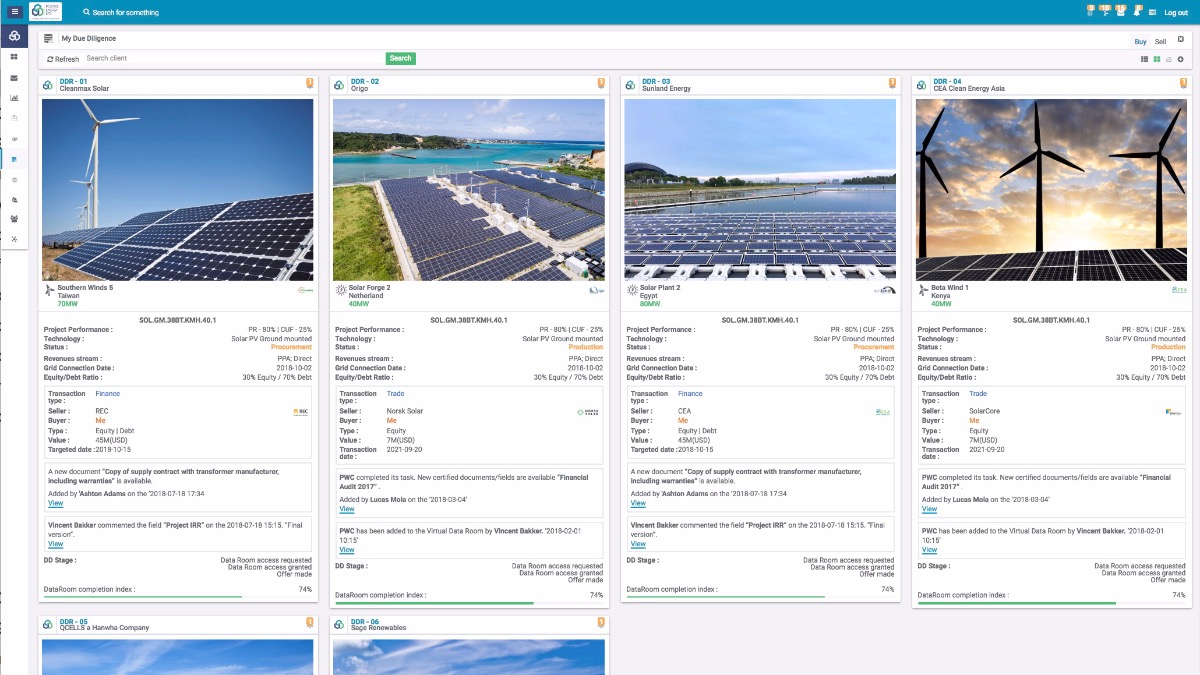
Task: Click the orange badge on the DDR - 04 card
Action: point(1183,83)
